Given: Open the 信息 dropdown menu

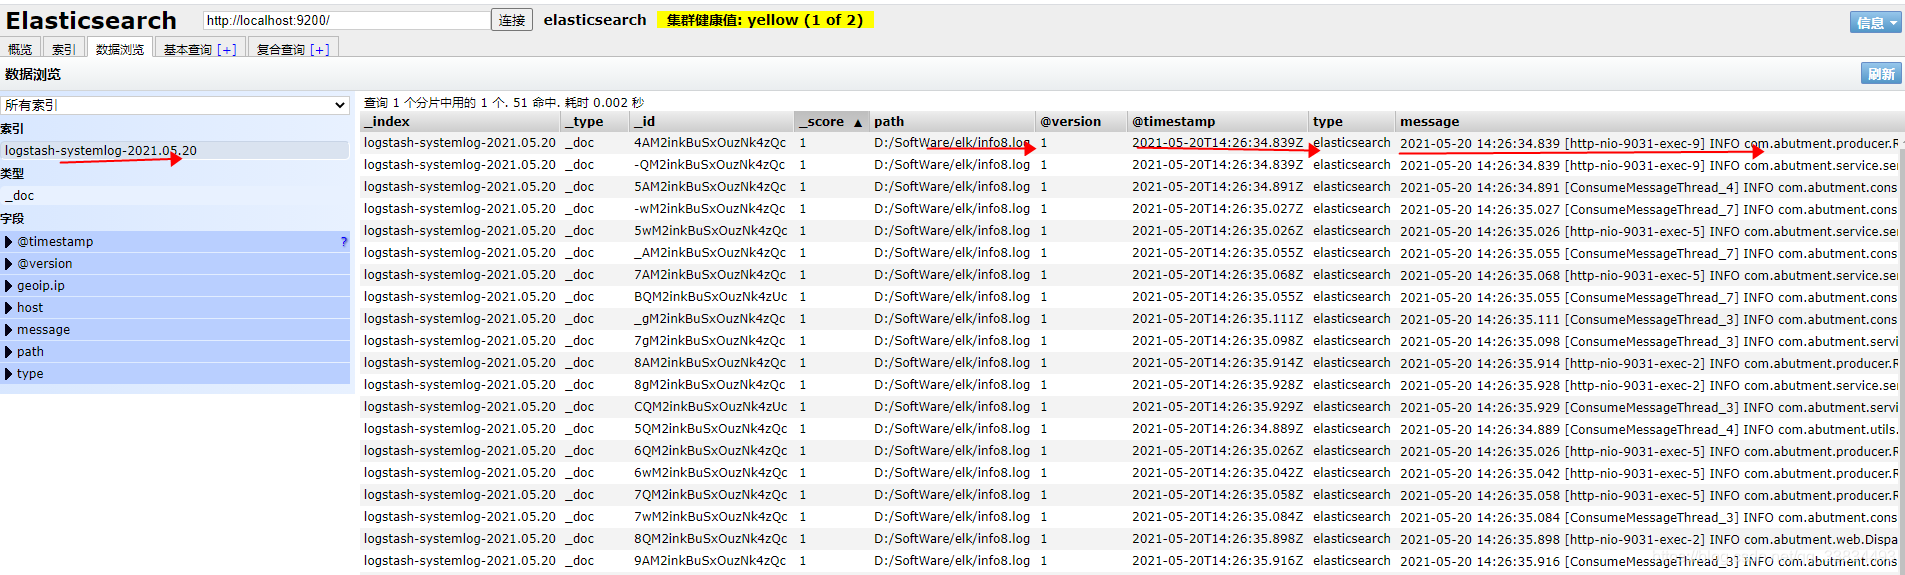Looking at the screenshot, I should point(1875,22).
